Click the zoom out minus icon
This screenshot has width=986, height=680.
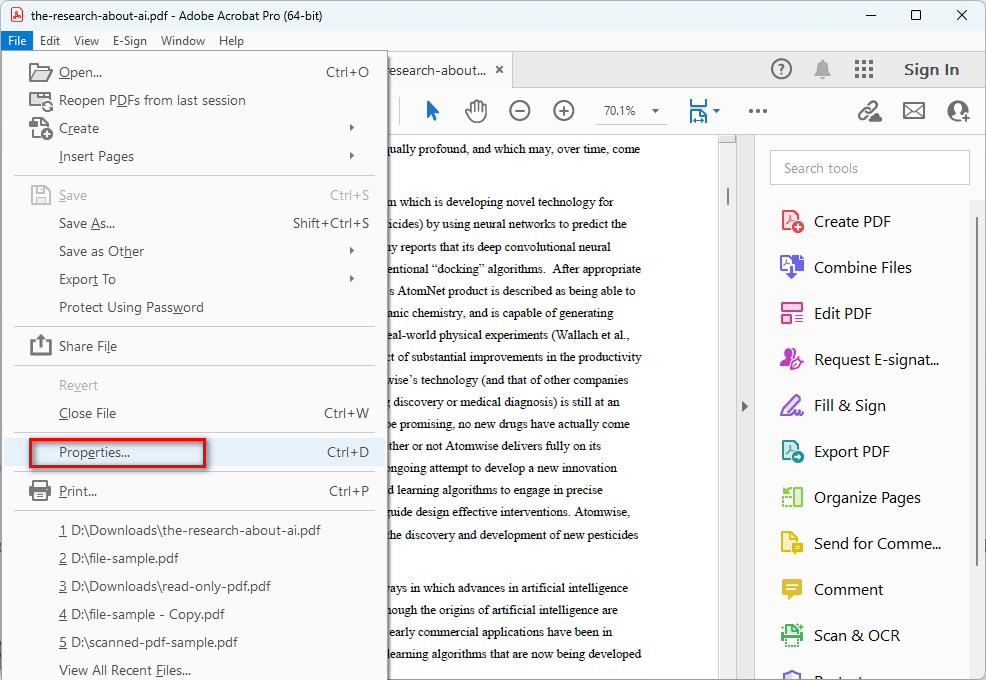coord(519,111)
